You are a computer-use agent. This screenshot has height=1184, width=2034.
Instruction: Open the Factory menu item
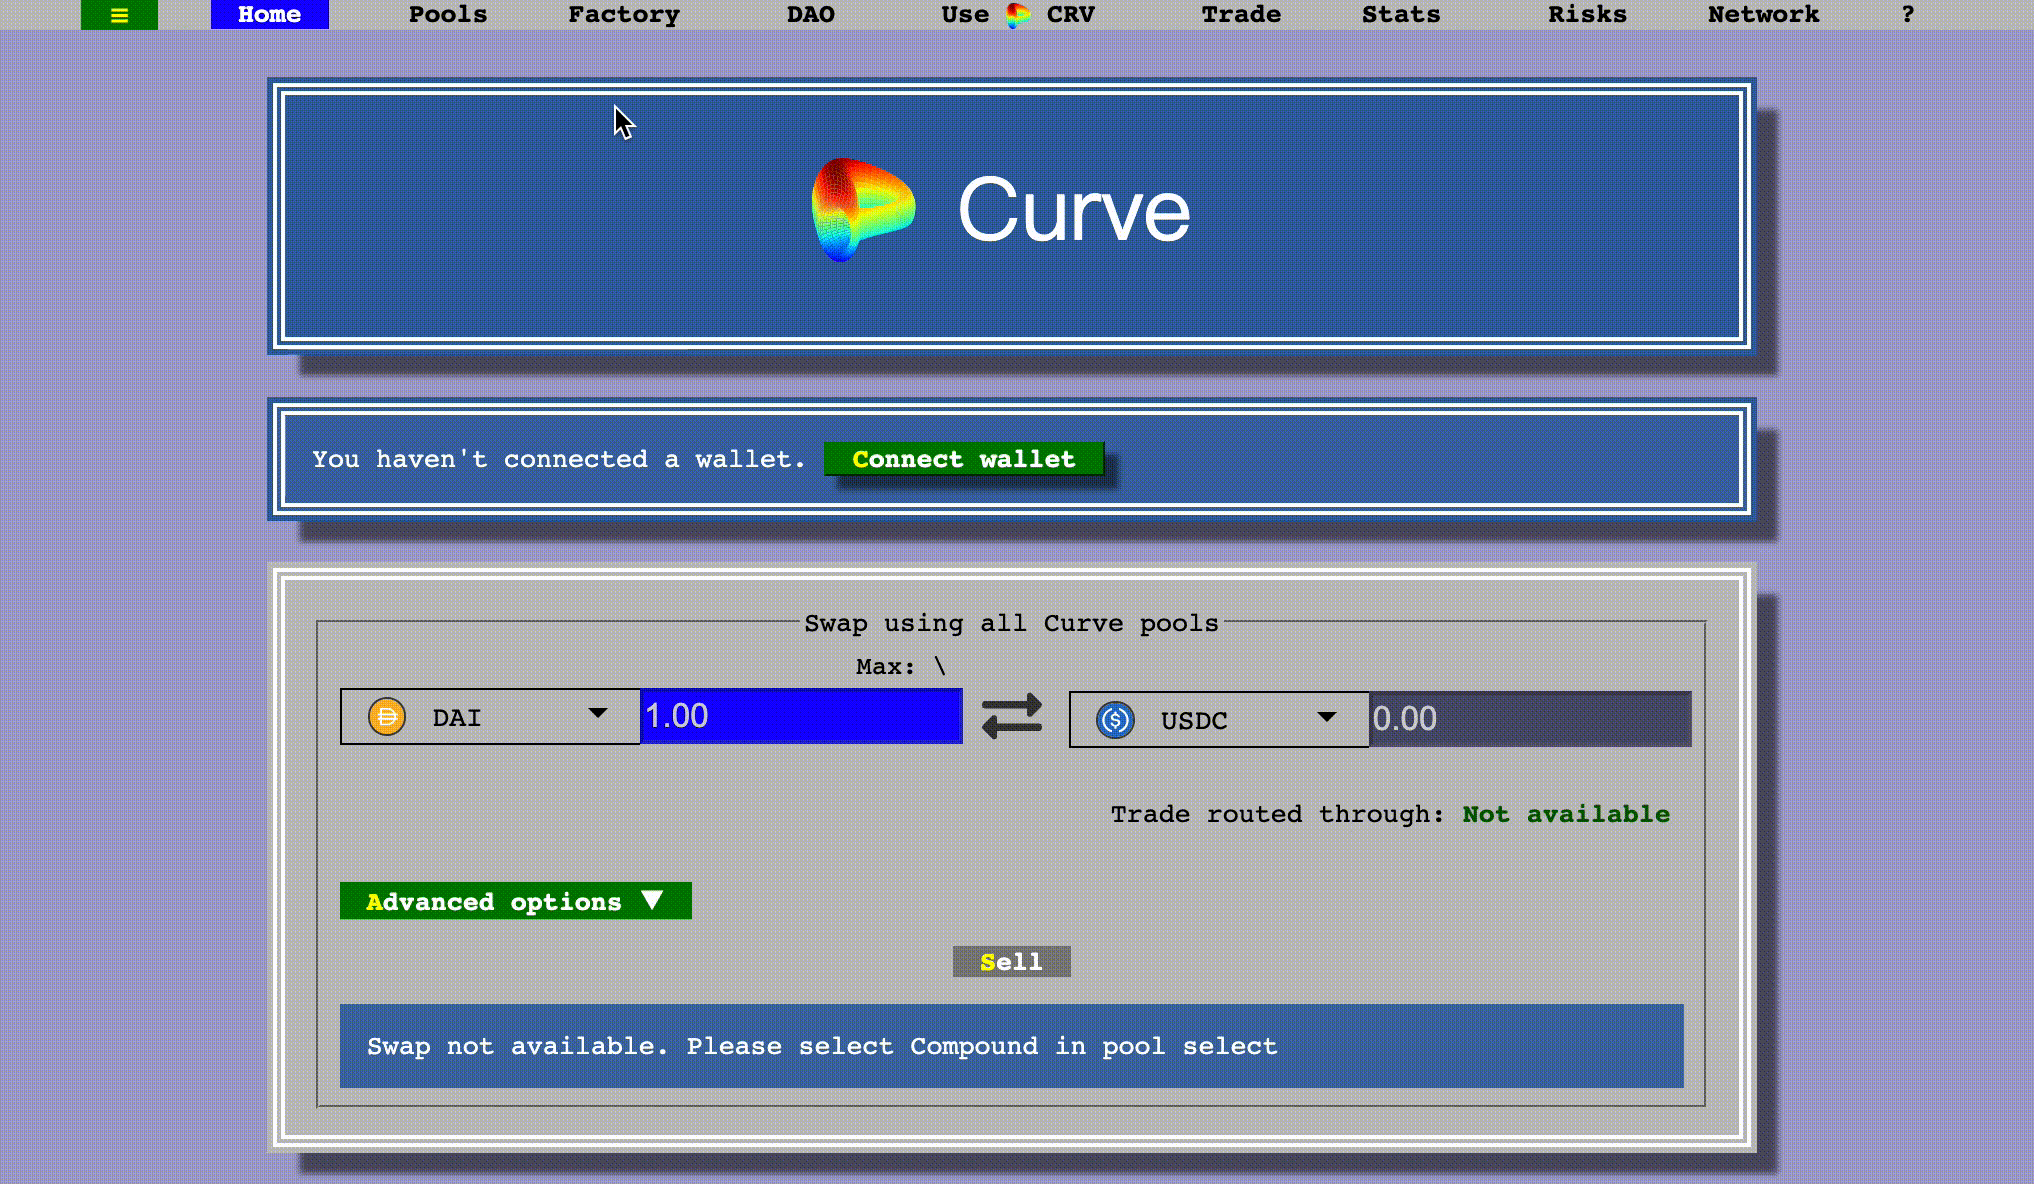[x=624, y=15]
